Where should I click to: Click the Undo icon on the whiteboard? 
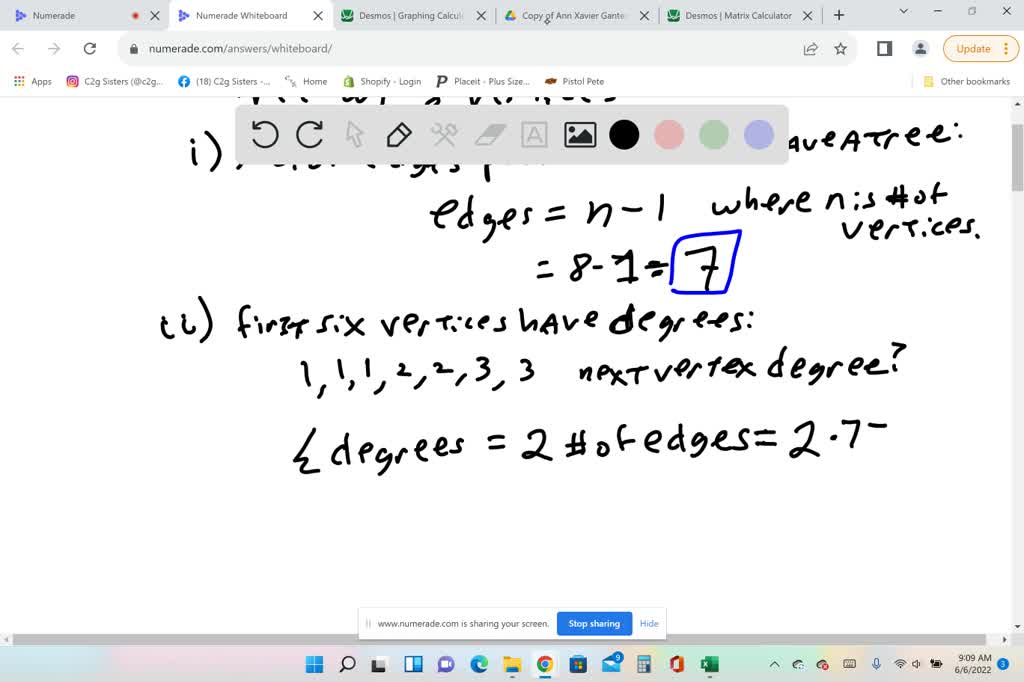(265, 134)
